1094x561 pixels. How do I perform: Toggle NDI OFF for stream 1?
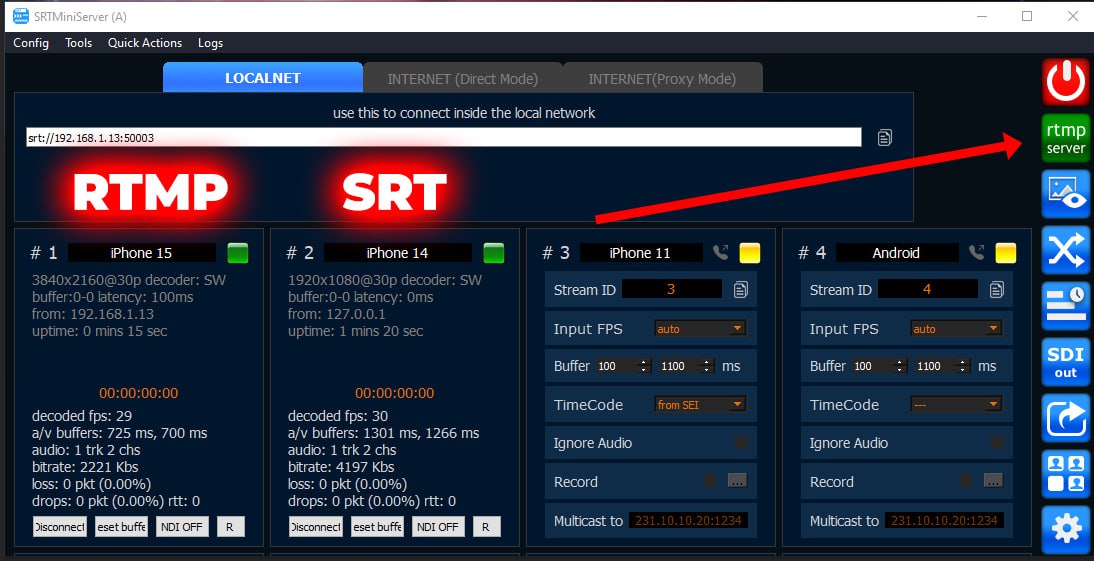182,527
